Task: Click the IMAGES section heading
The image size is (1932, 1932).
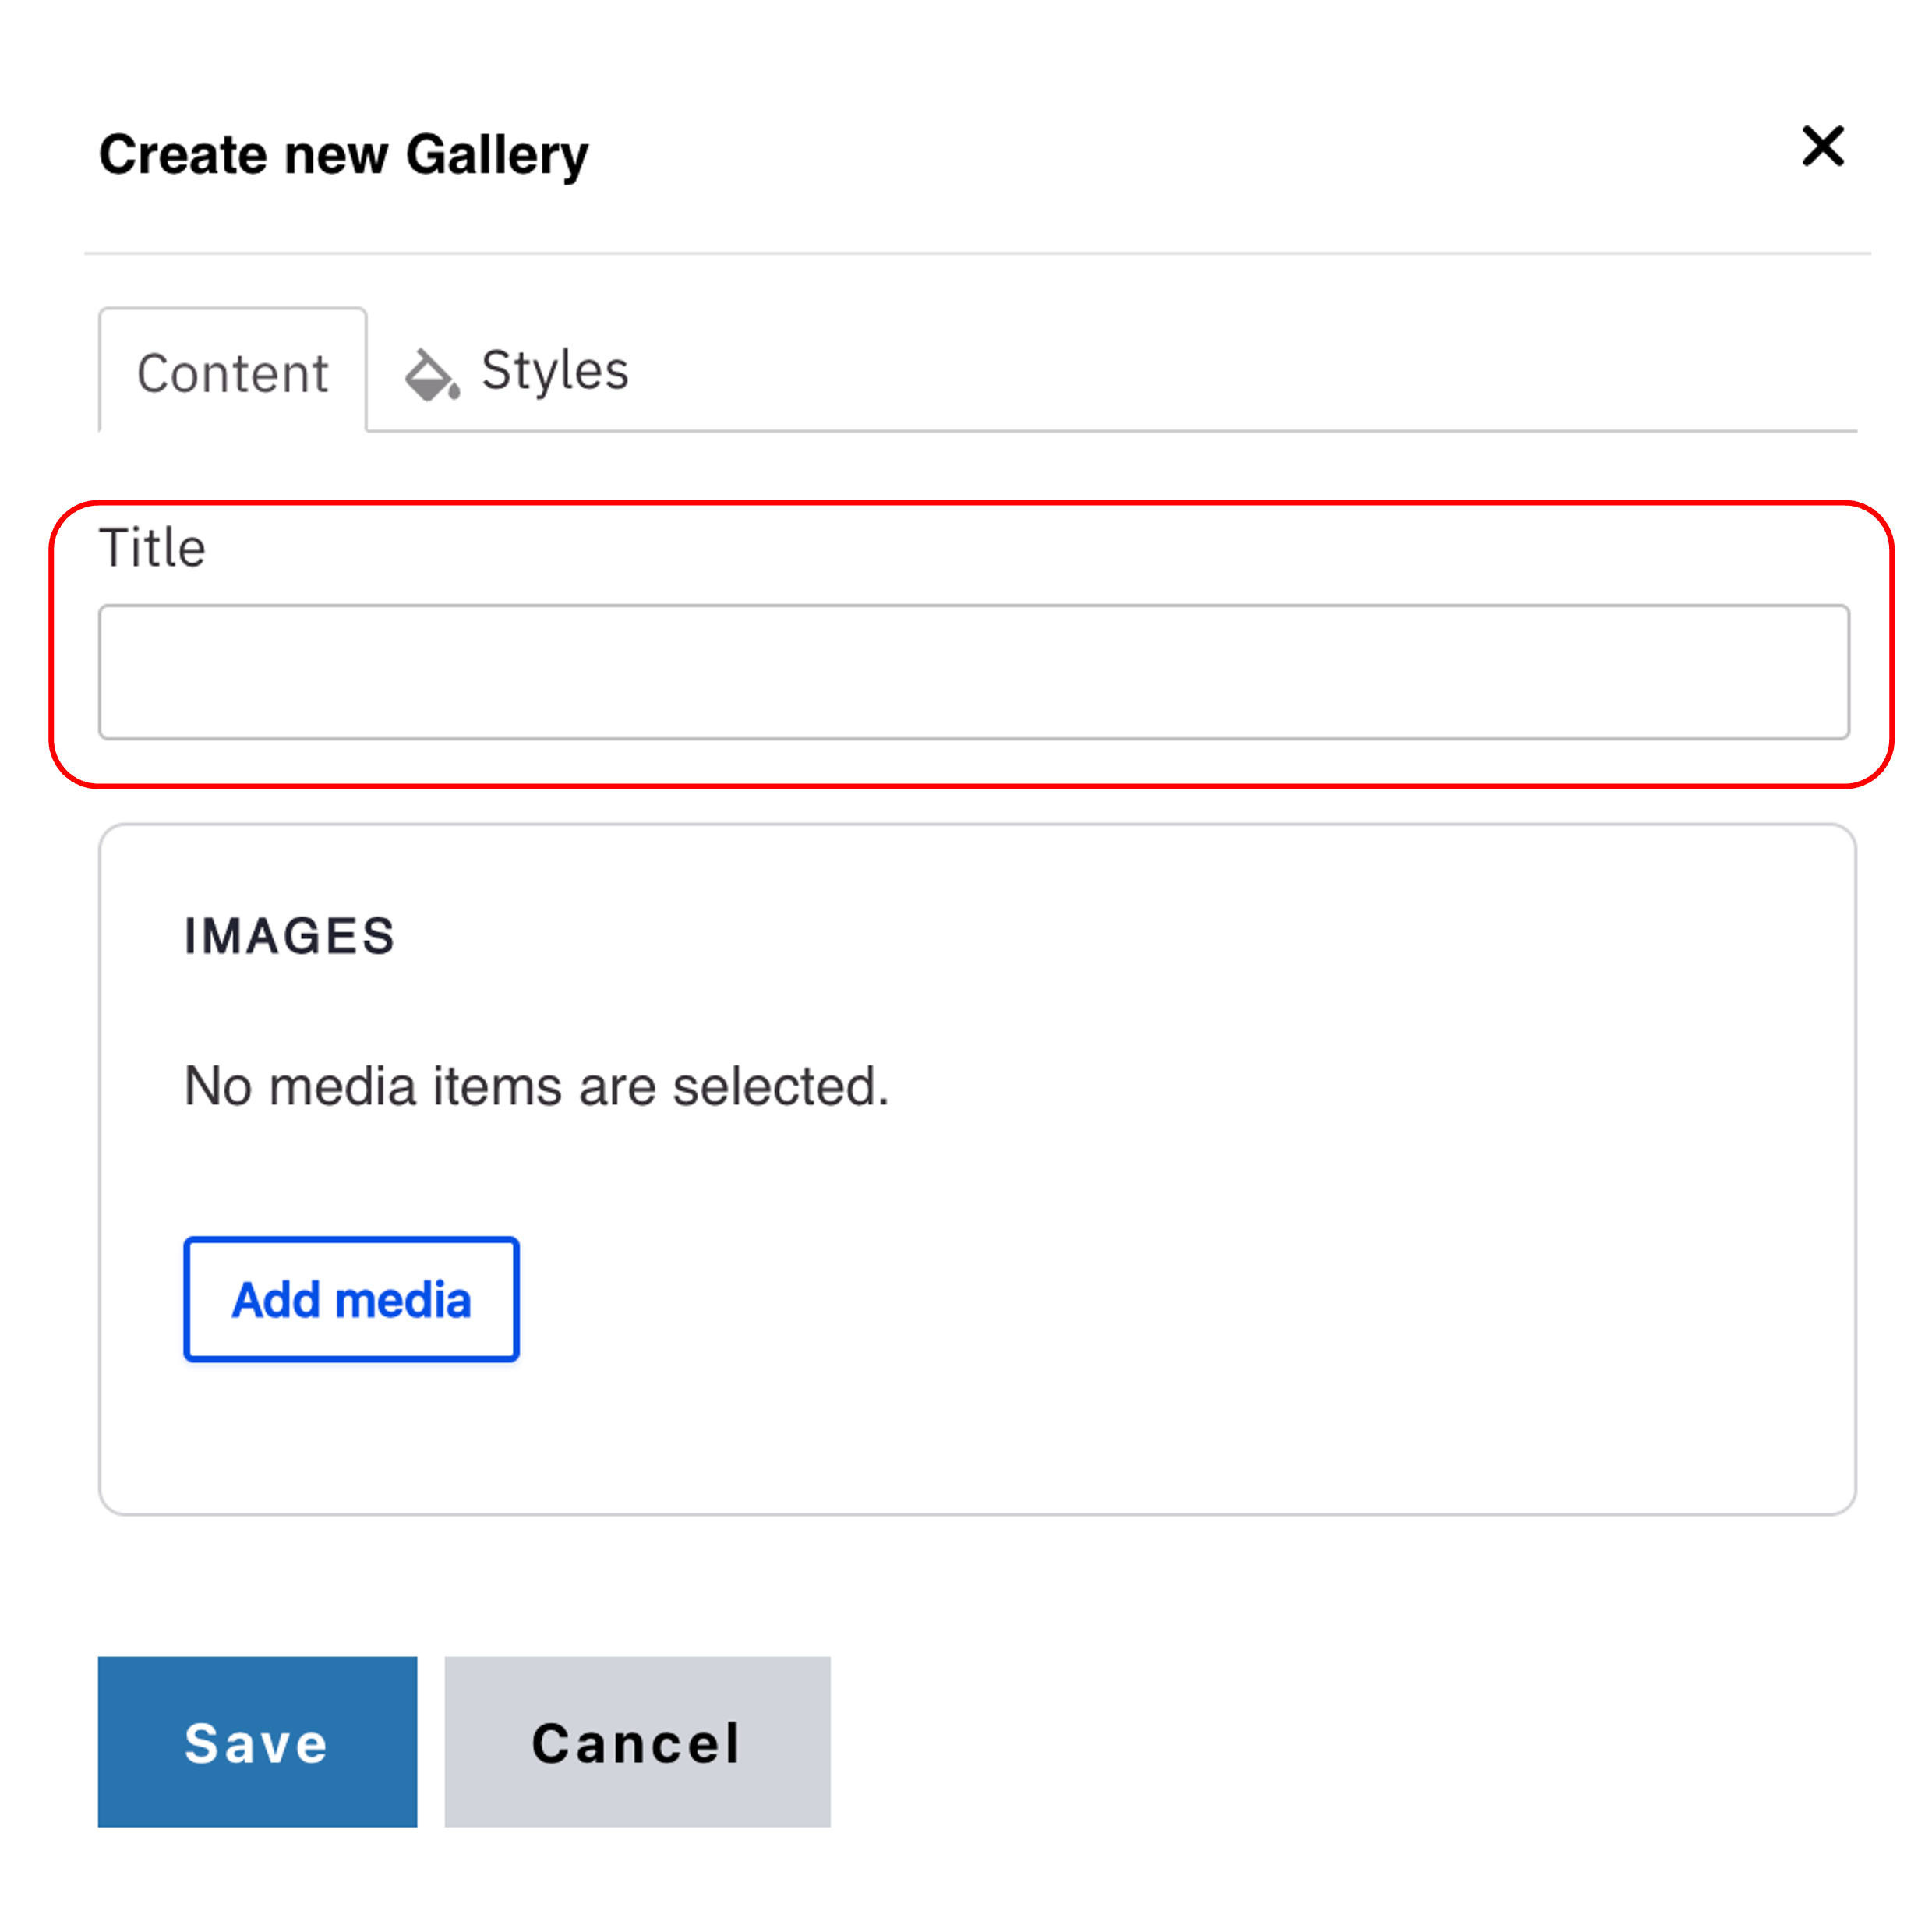Action: coord(289,937)
